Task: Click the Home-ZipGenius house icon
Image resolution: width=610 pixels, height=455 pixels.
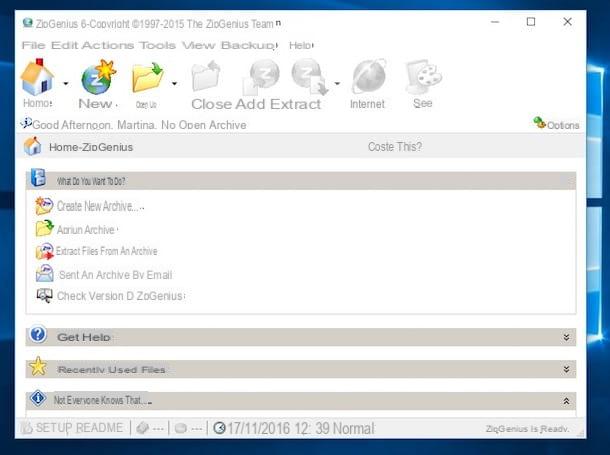Action: point(32,146)
